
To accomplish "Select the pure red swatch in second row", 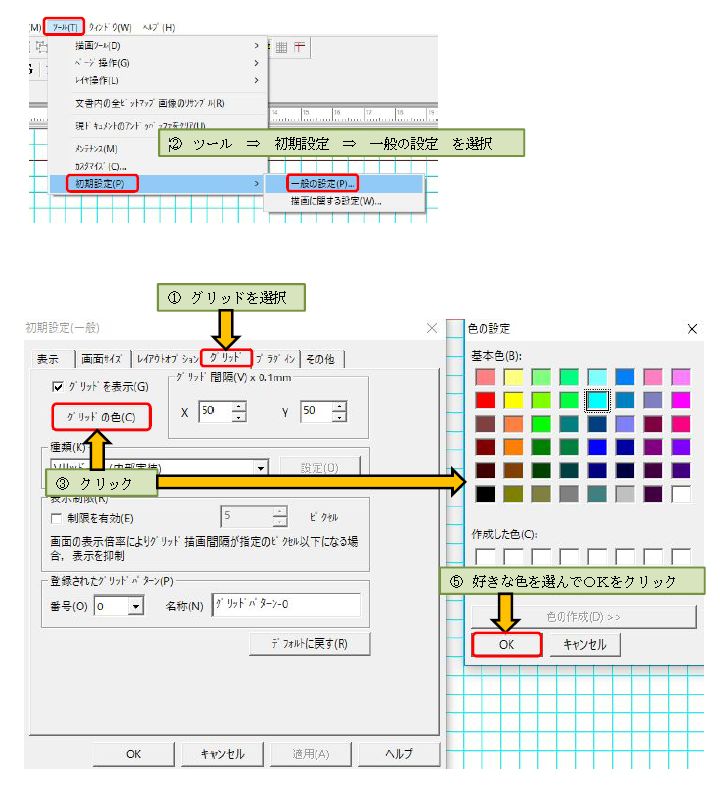I will coord(485,401).
